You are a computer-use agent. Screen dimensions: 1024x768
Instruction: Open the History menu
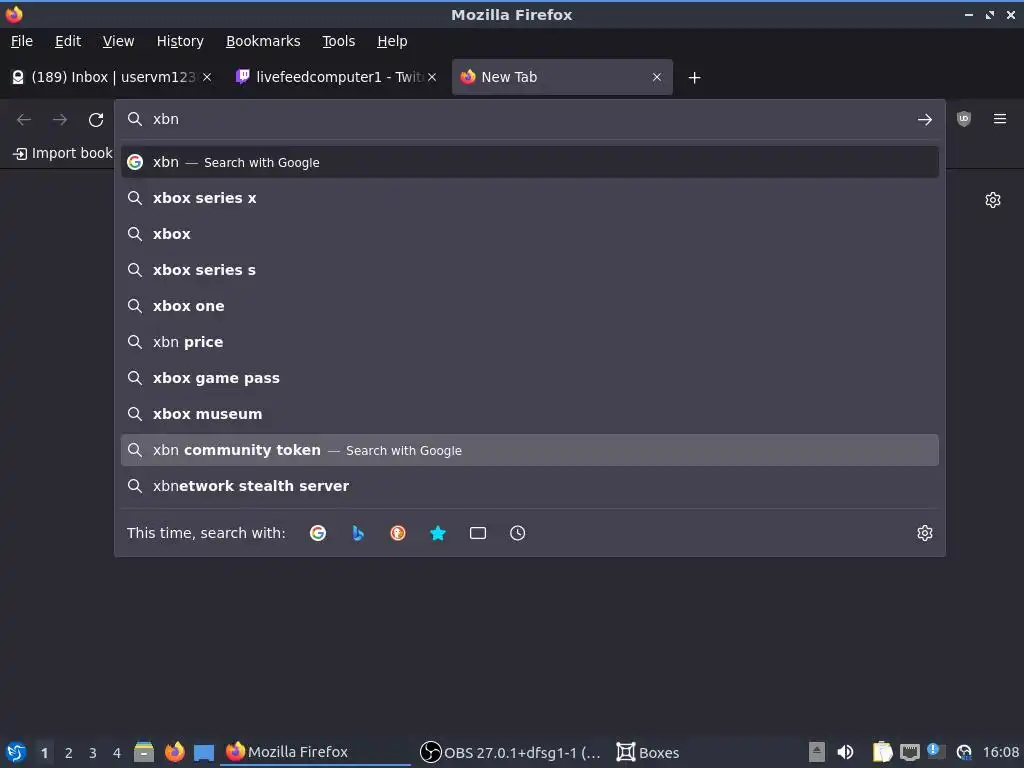click(x=180, y=41)
